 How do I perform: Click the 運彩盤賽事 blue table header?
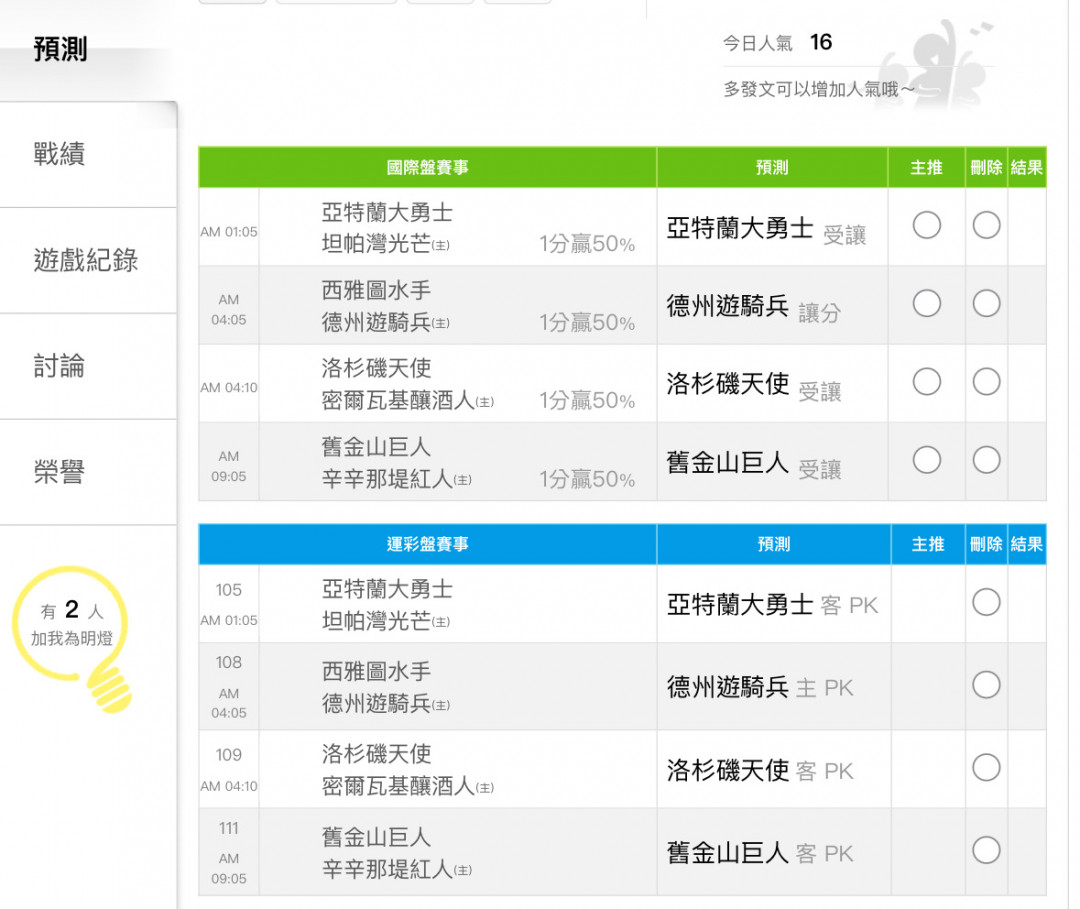coord(428,544)
